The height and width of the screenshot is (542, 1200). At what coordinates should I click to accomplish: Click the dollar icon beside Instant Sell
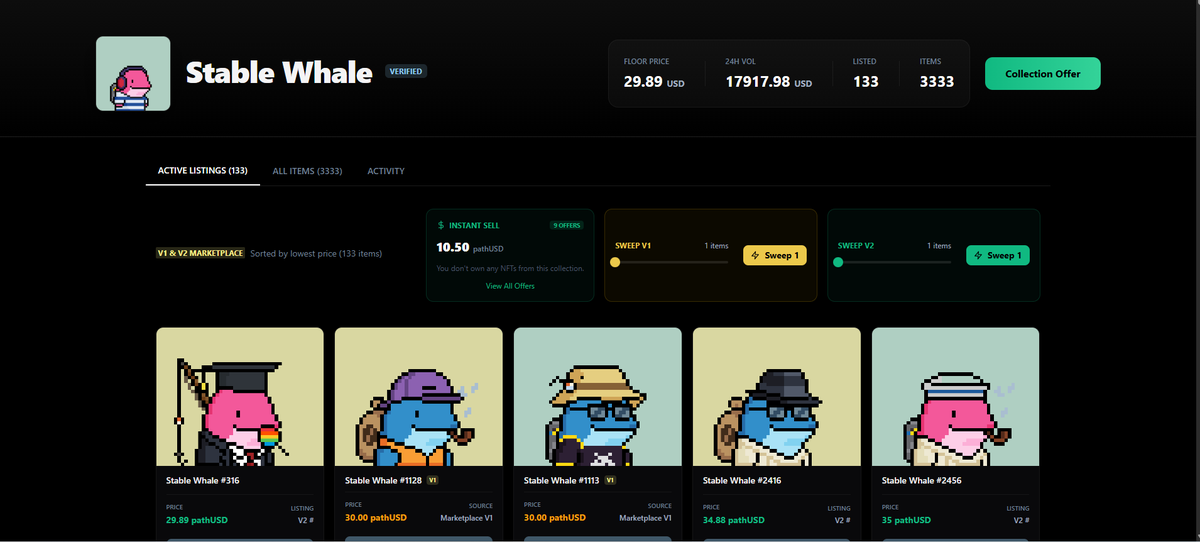point(441,226)
